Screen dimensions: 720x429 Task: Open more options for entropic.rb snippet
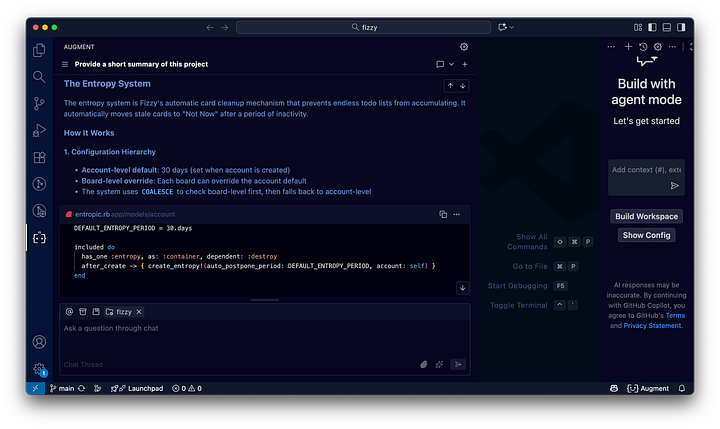coord(456,214)
